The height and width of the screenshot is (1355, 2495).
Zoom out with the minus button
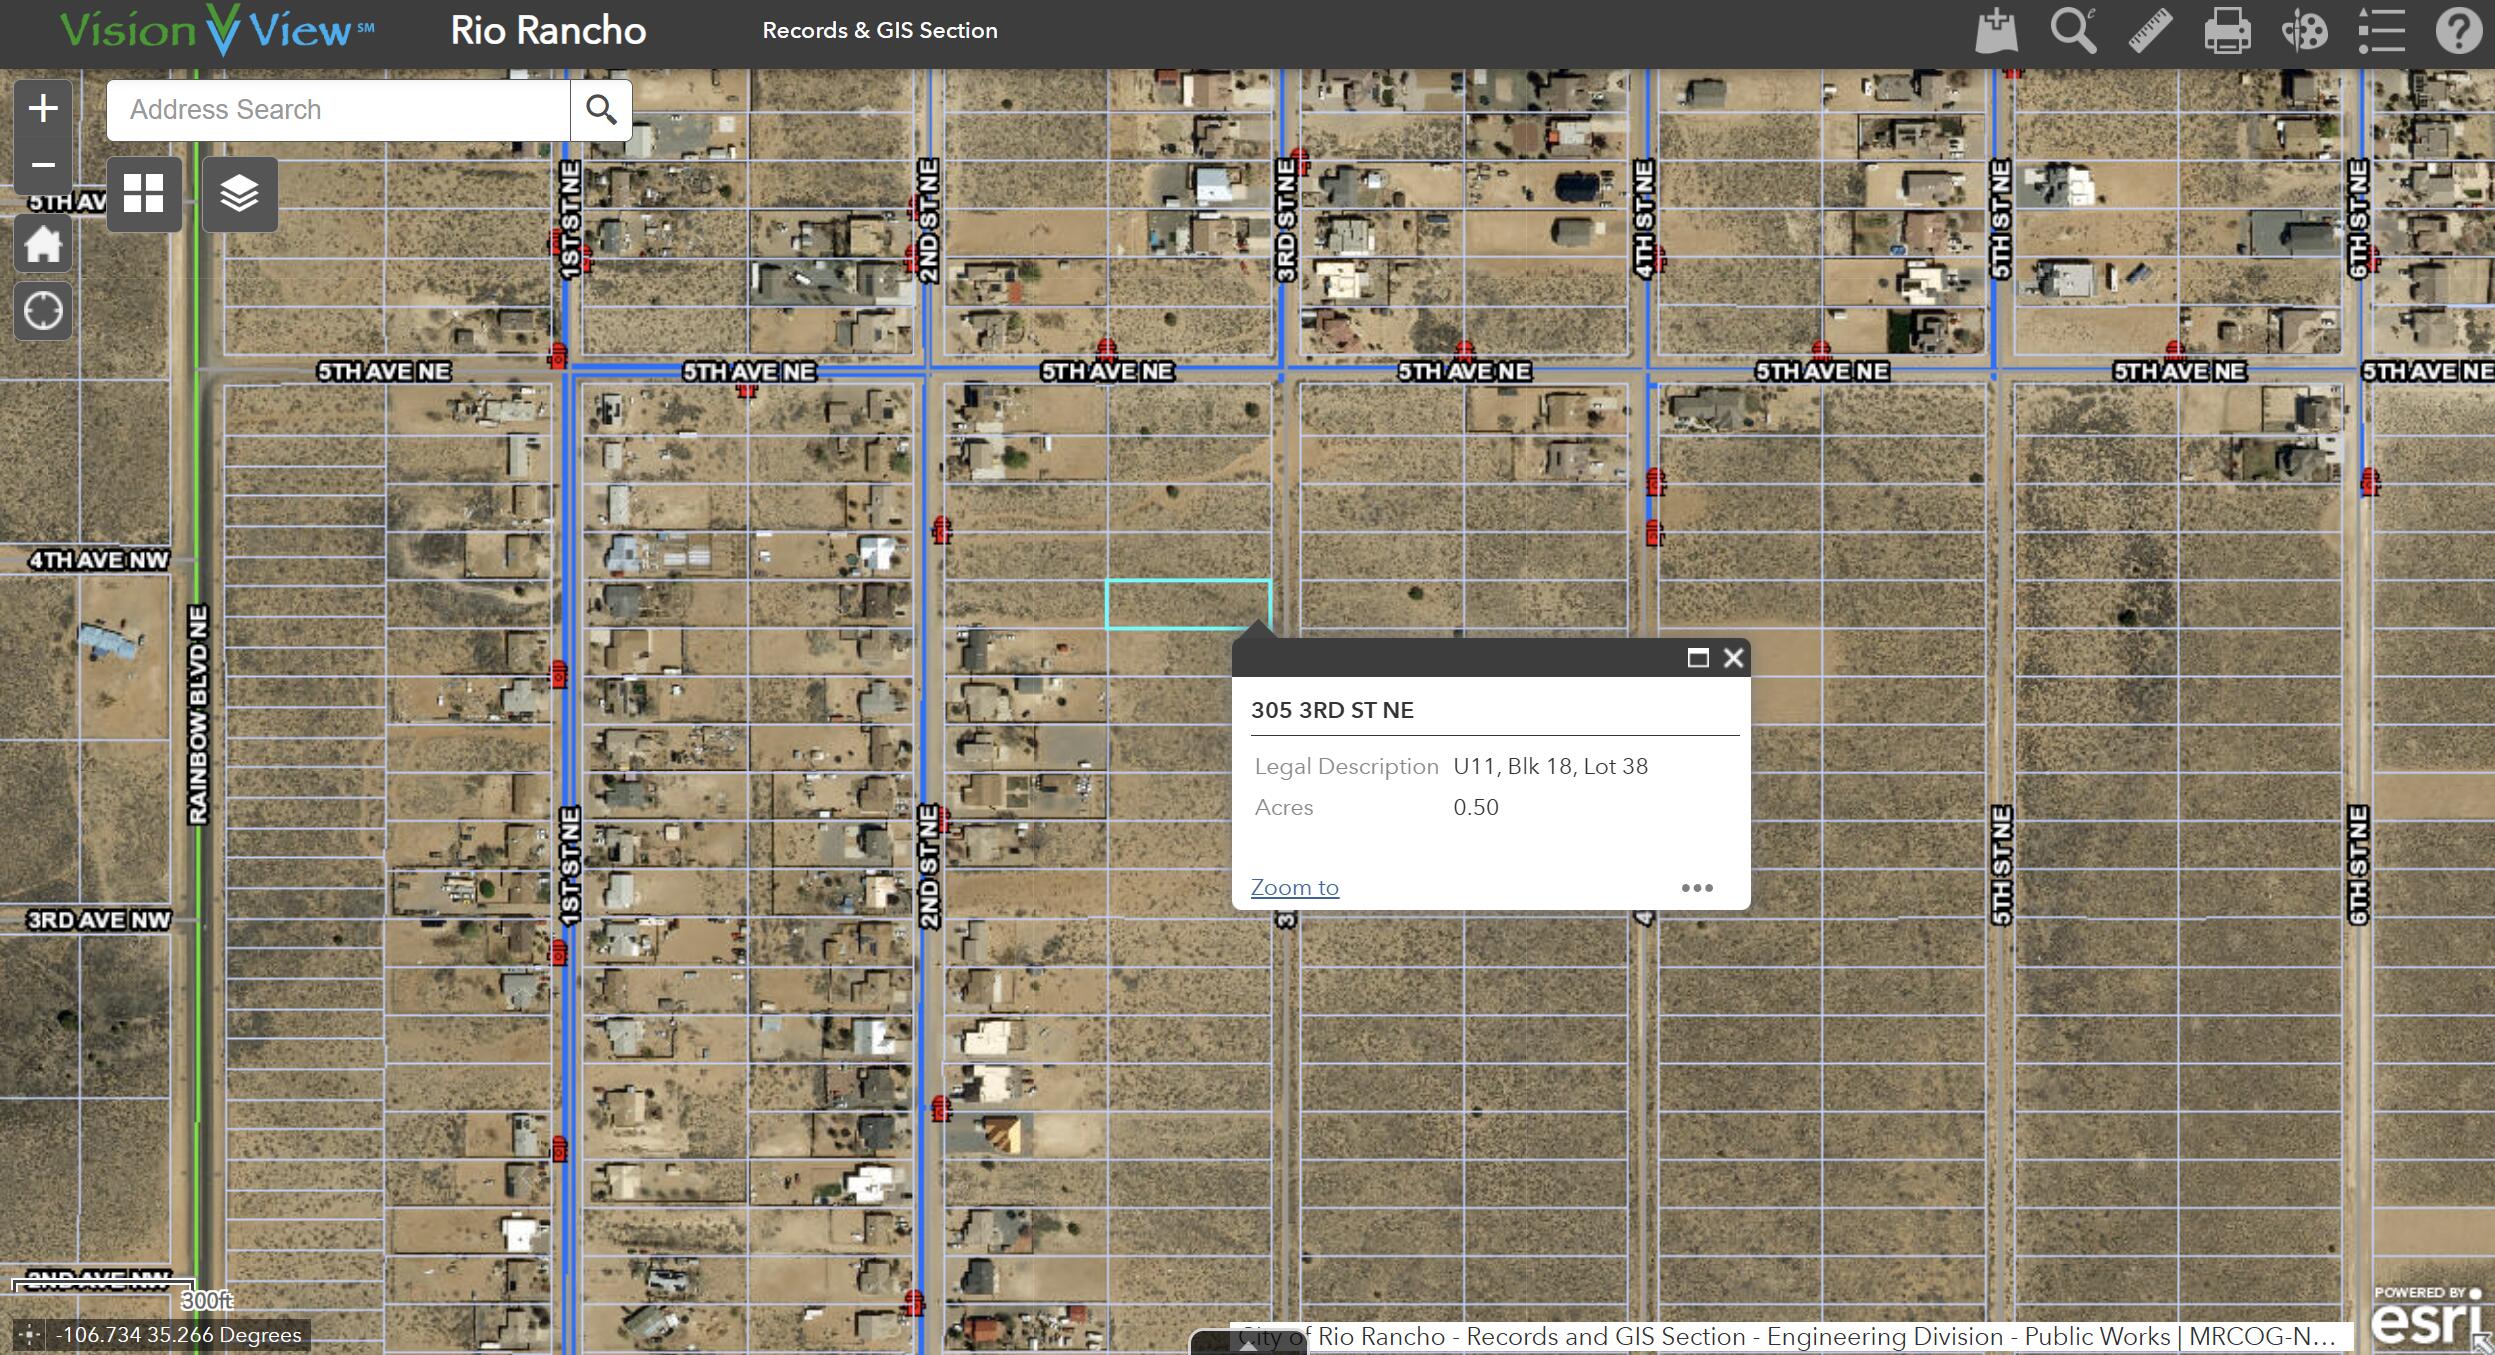tap(43, 165)
